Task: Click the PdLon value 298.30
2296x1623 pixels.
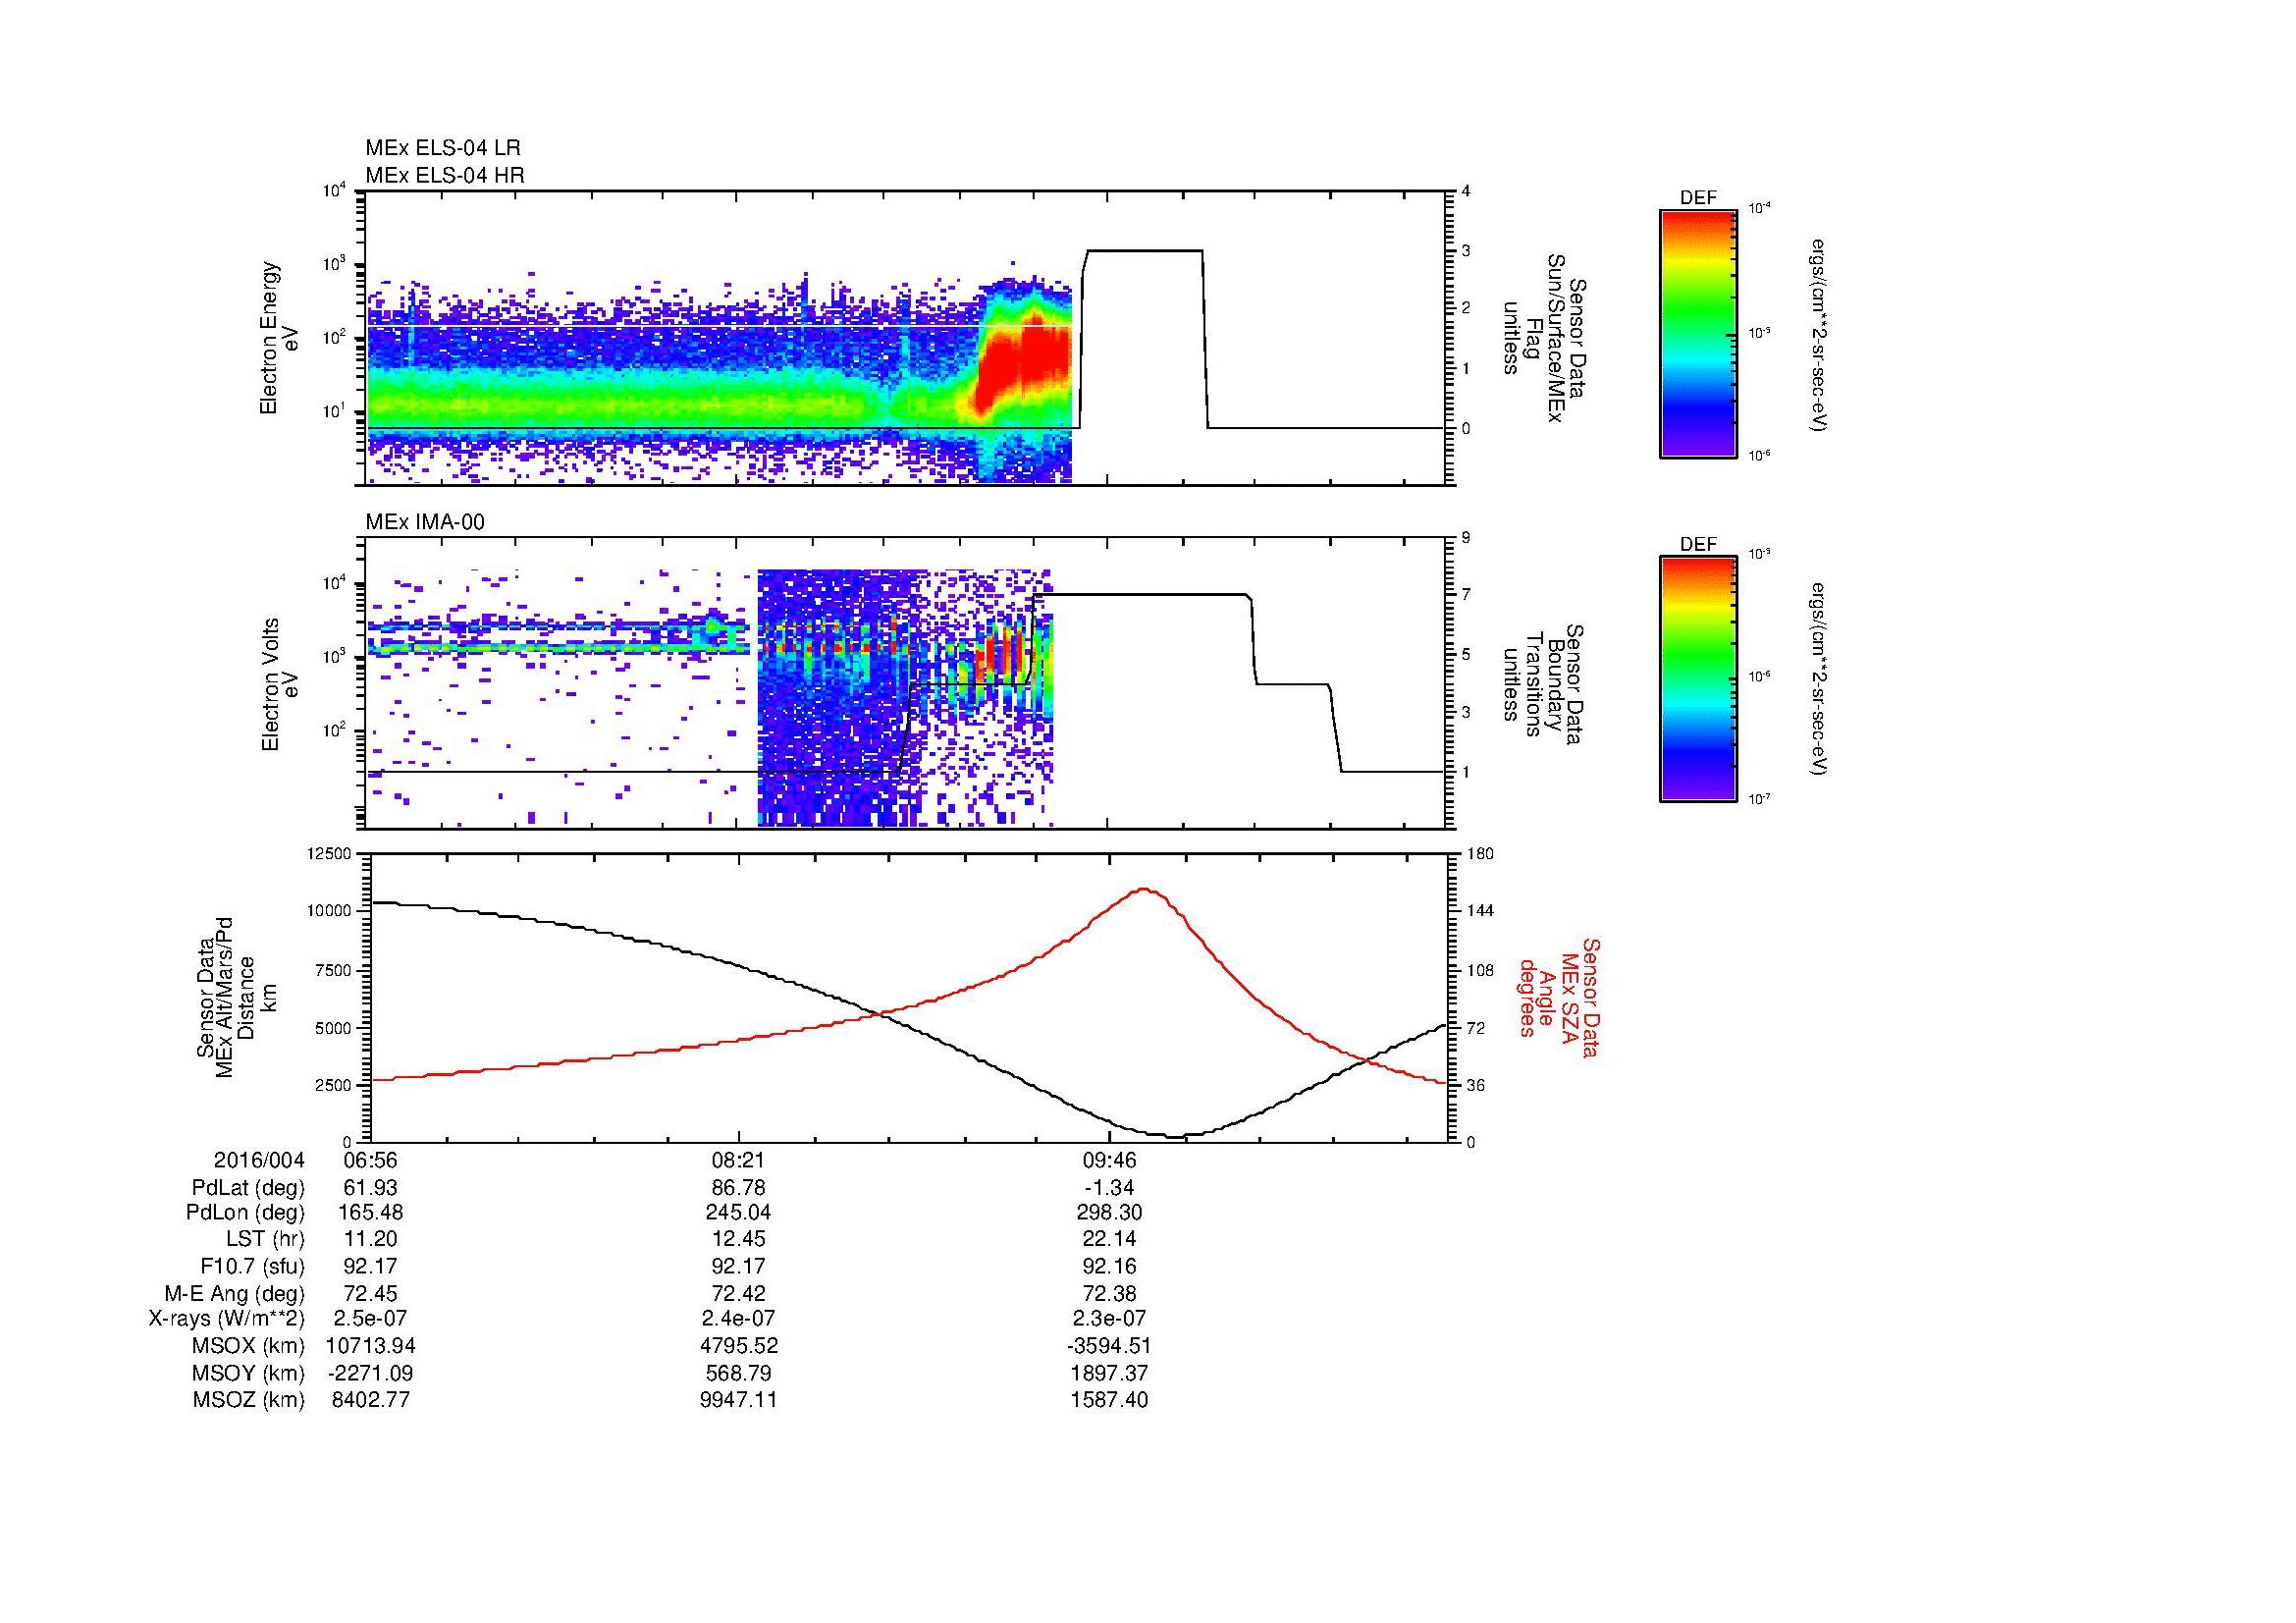Action: click(x=1109, y=1212)
